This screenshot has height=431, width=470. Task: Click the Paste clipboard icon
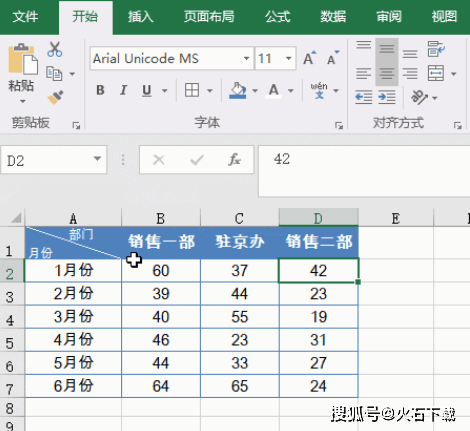(23, 59)
